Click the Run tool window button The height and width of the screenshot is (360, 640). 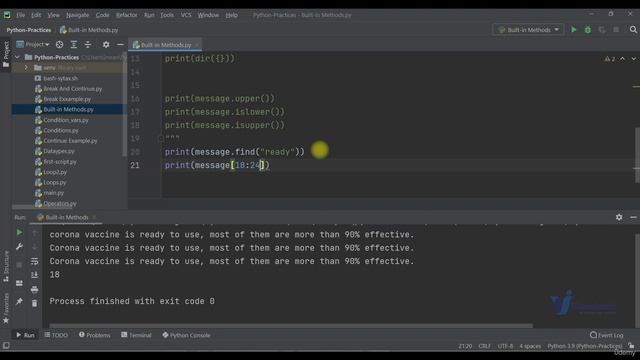(x=25, y=335)
